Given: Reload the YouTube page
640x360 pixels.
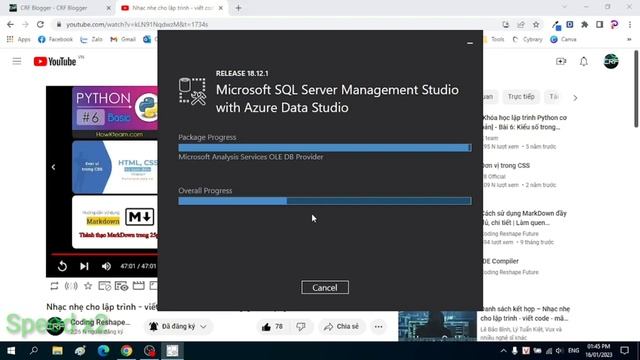Looking at the screenshot, I should point(40,24).
